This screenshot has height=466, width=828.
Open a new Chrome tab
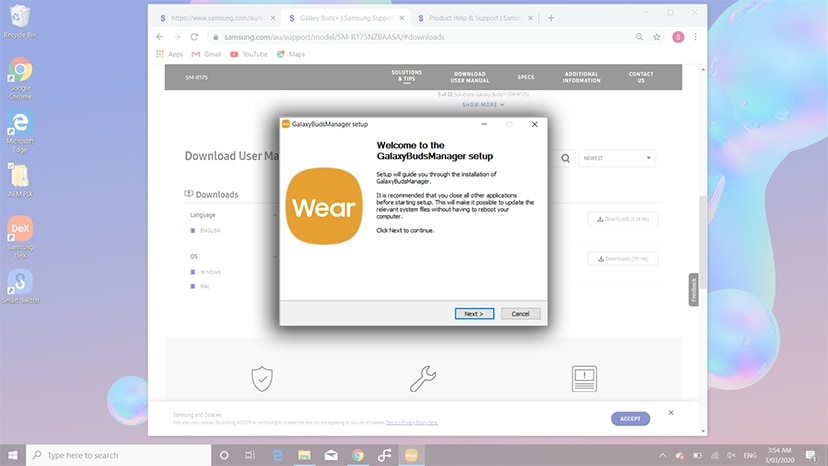(x=551, y=18)
